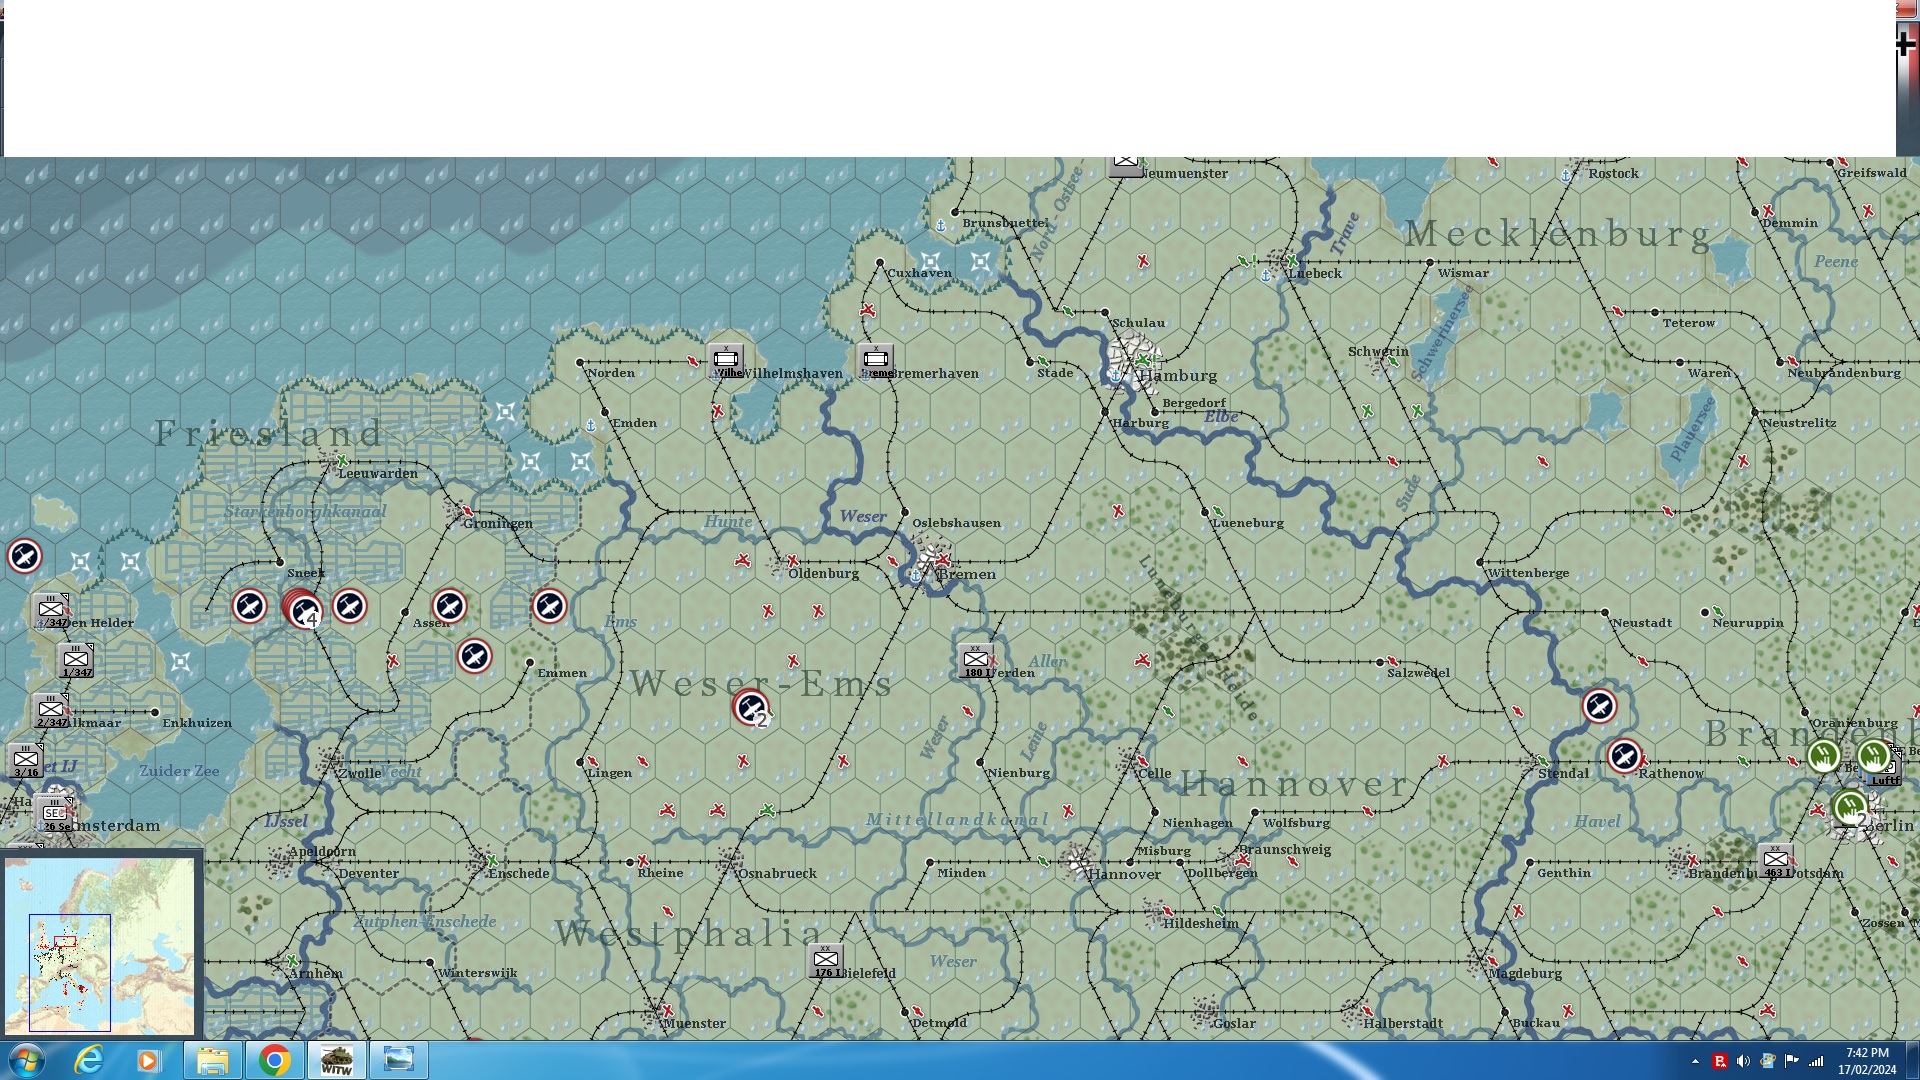This screenshot has width=1920, height=1080.
Task: Select the unit counter at Bremerhaven
Action: (x=876, y=360)
